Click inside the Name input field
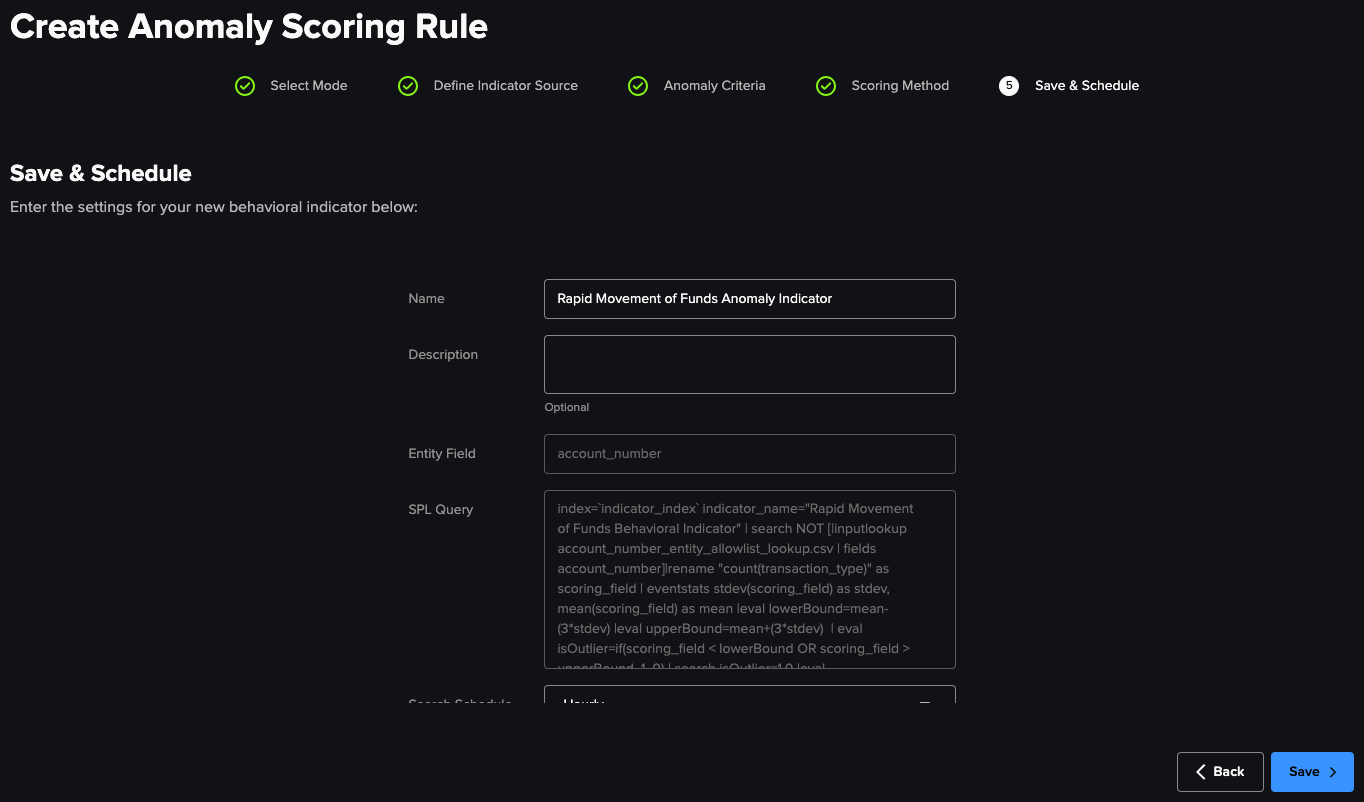The image size is (1364, 802). [x=750, y=298]
